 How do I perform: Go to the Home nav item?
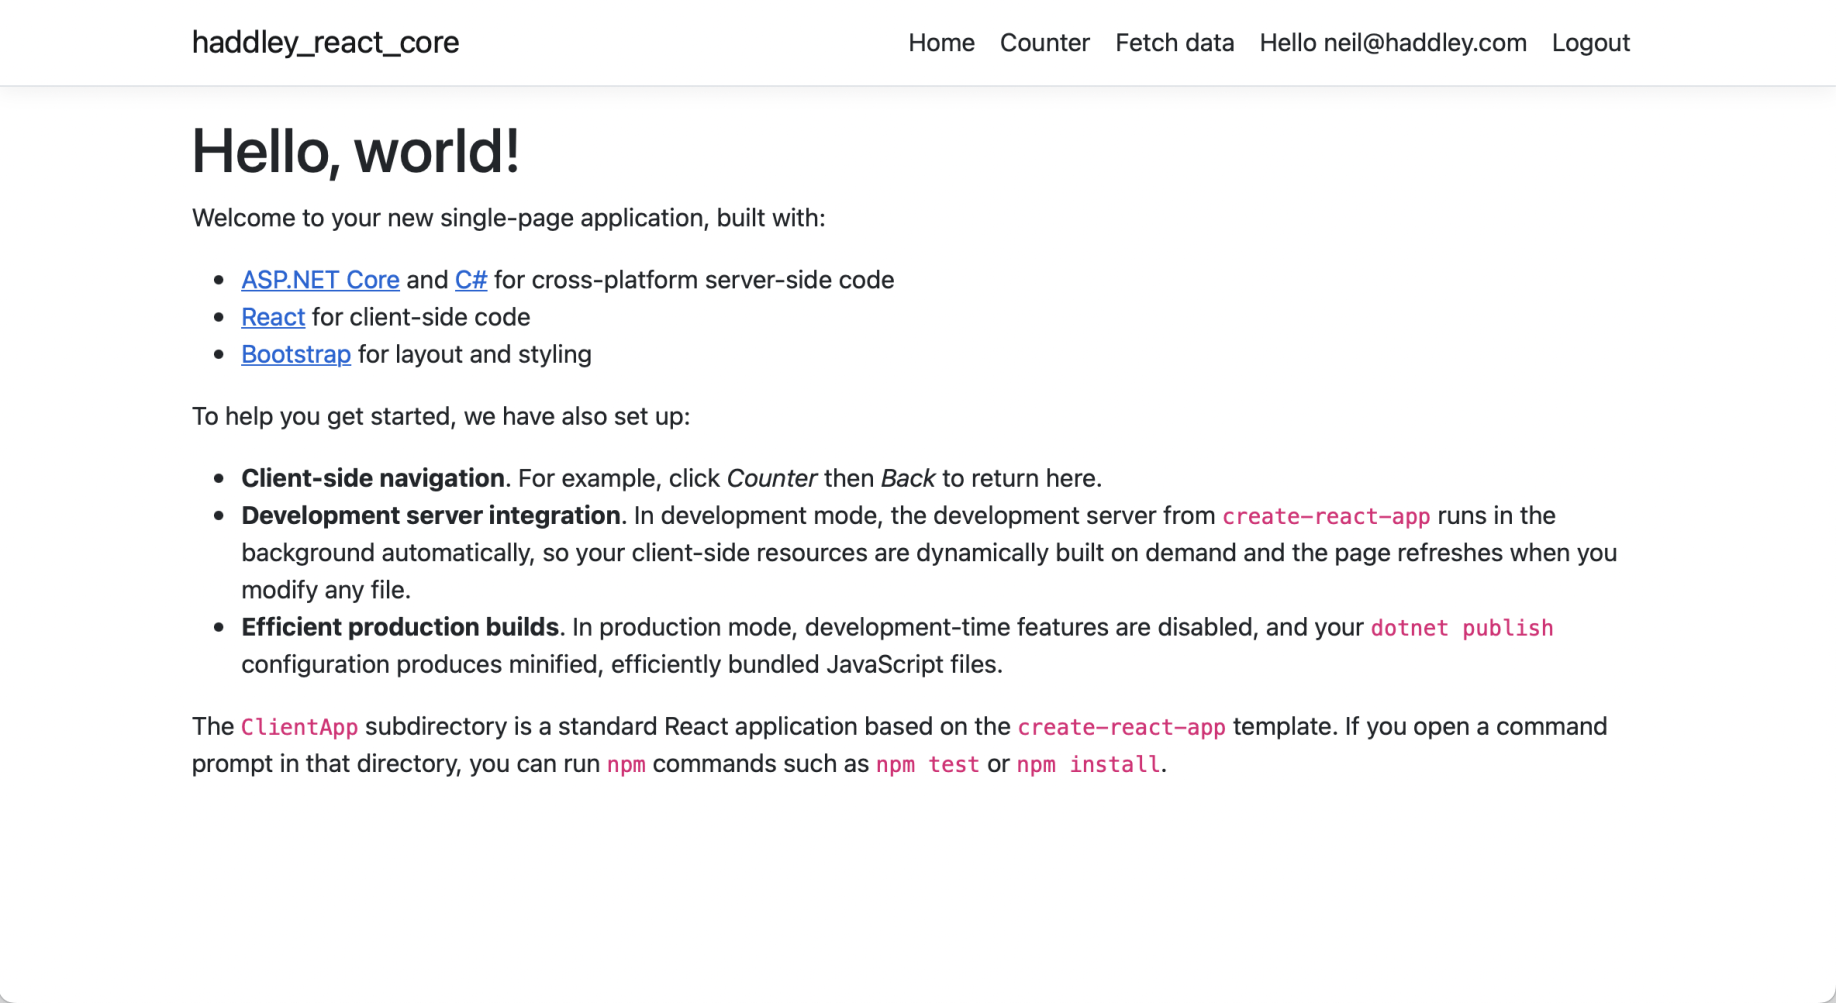coord(941,43)
